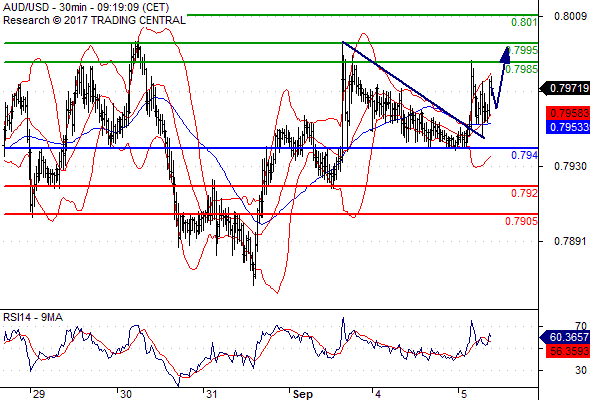Click the red 0.792 support label
590x400 pixels.
coord(524,193)
